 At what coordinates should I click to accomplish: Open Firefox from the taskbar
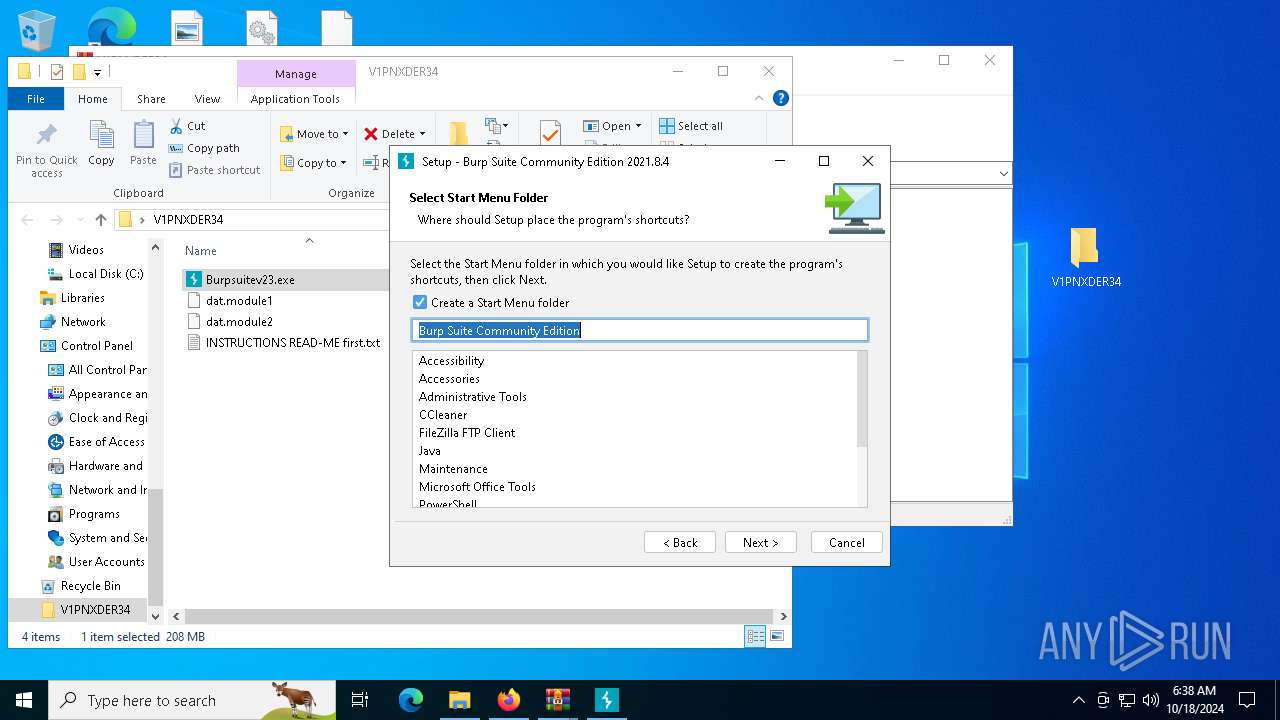click(509, 700)
